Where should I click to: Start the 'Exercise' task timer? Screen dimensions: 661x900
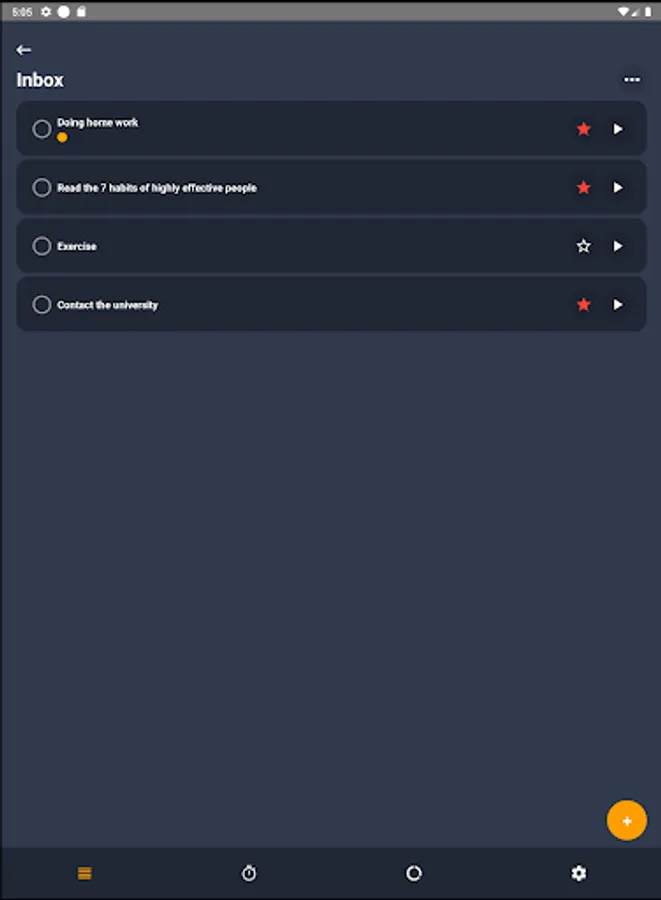tap(618, 246)
